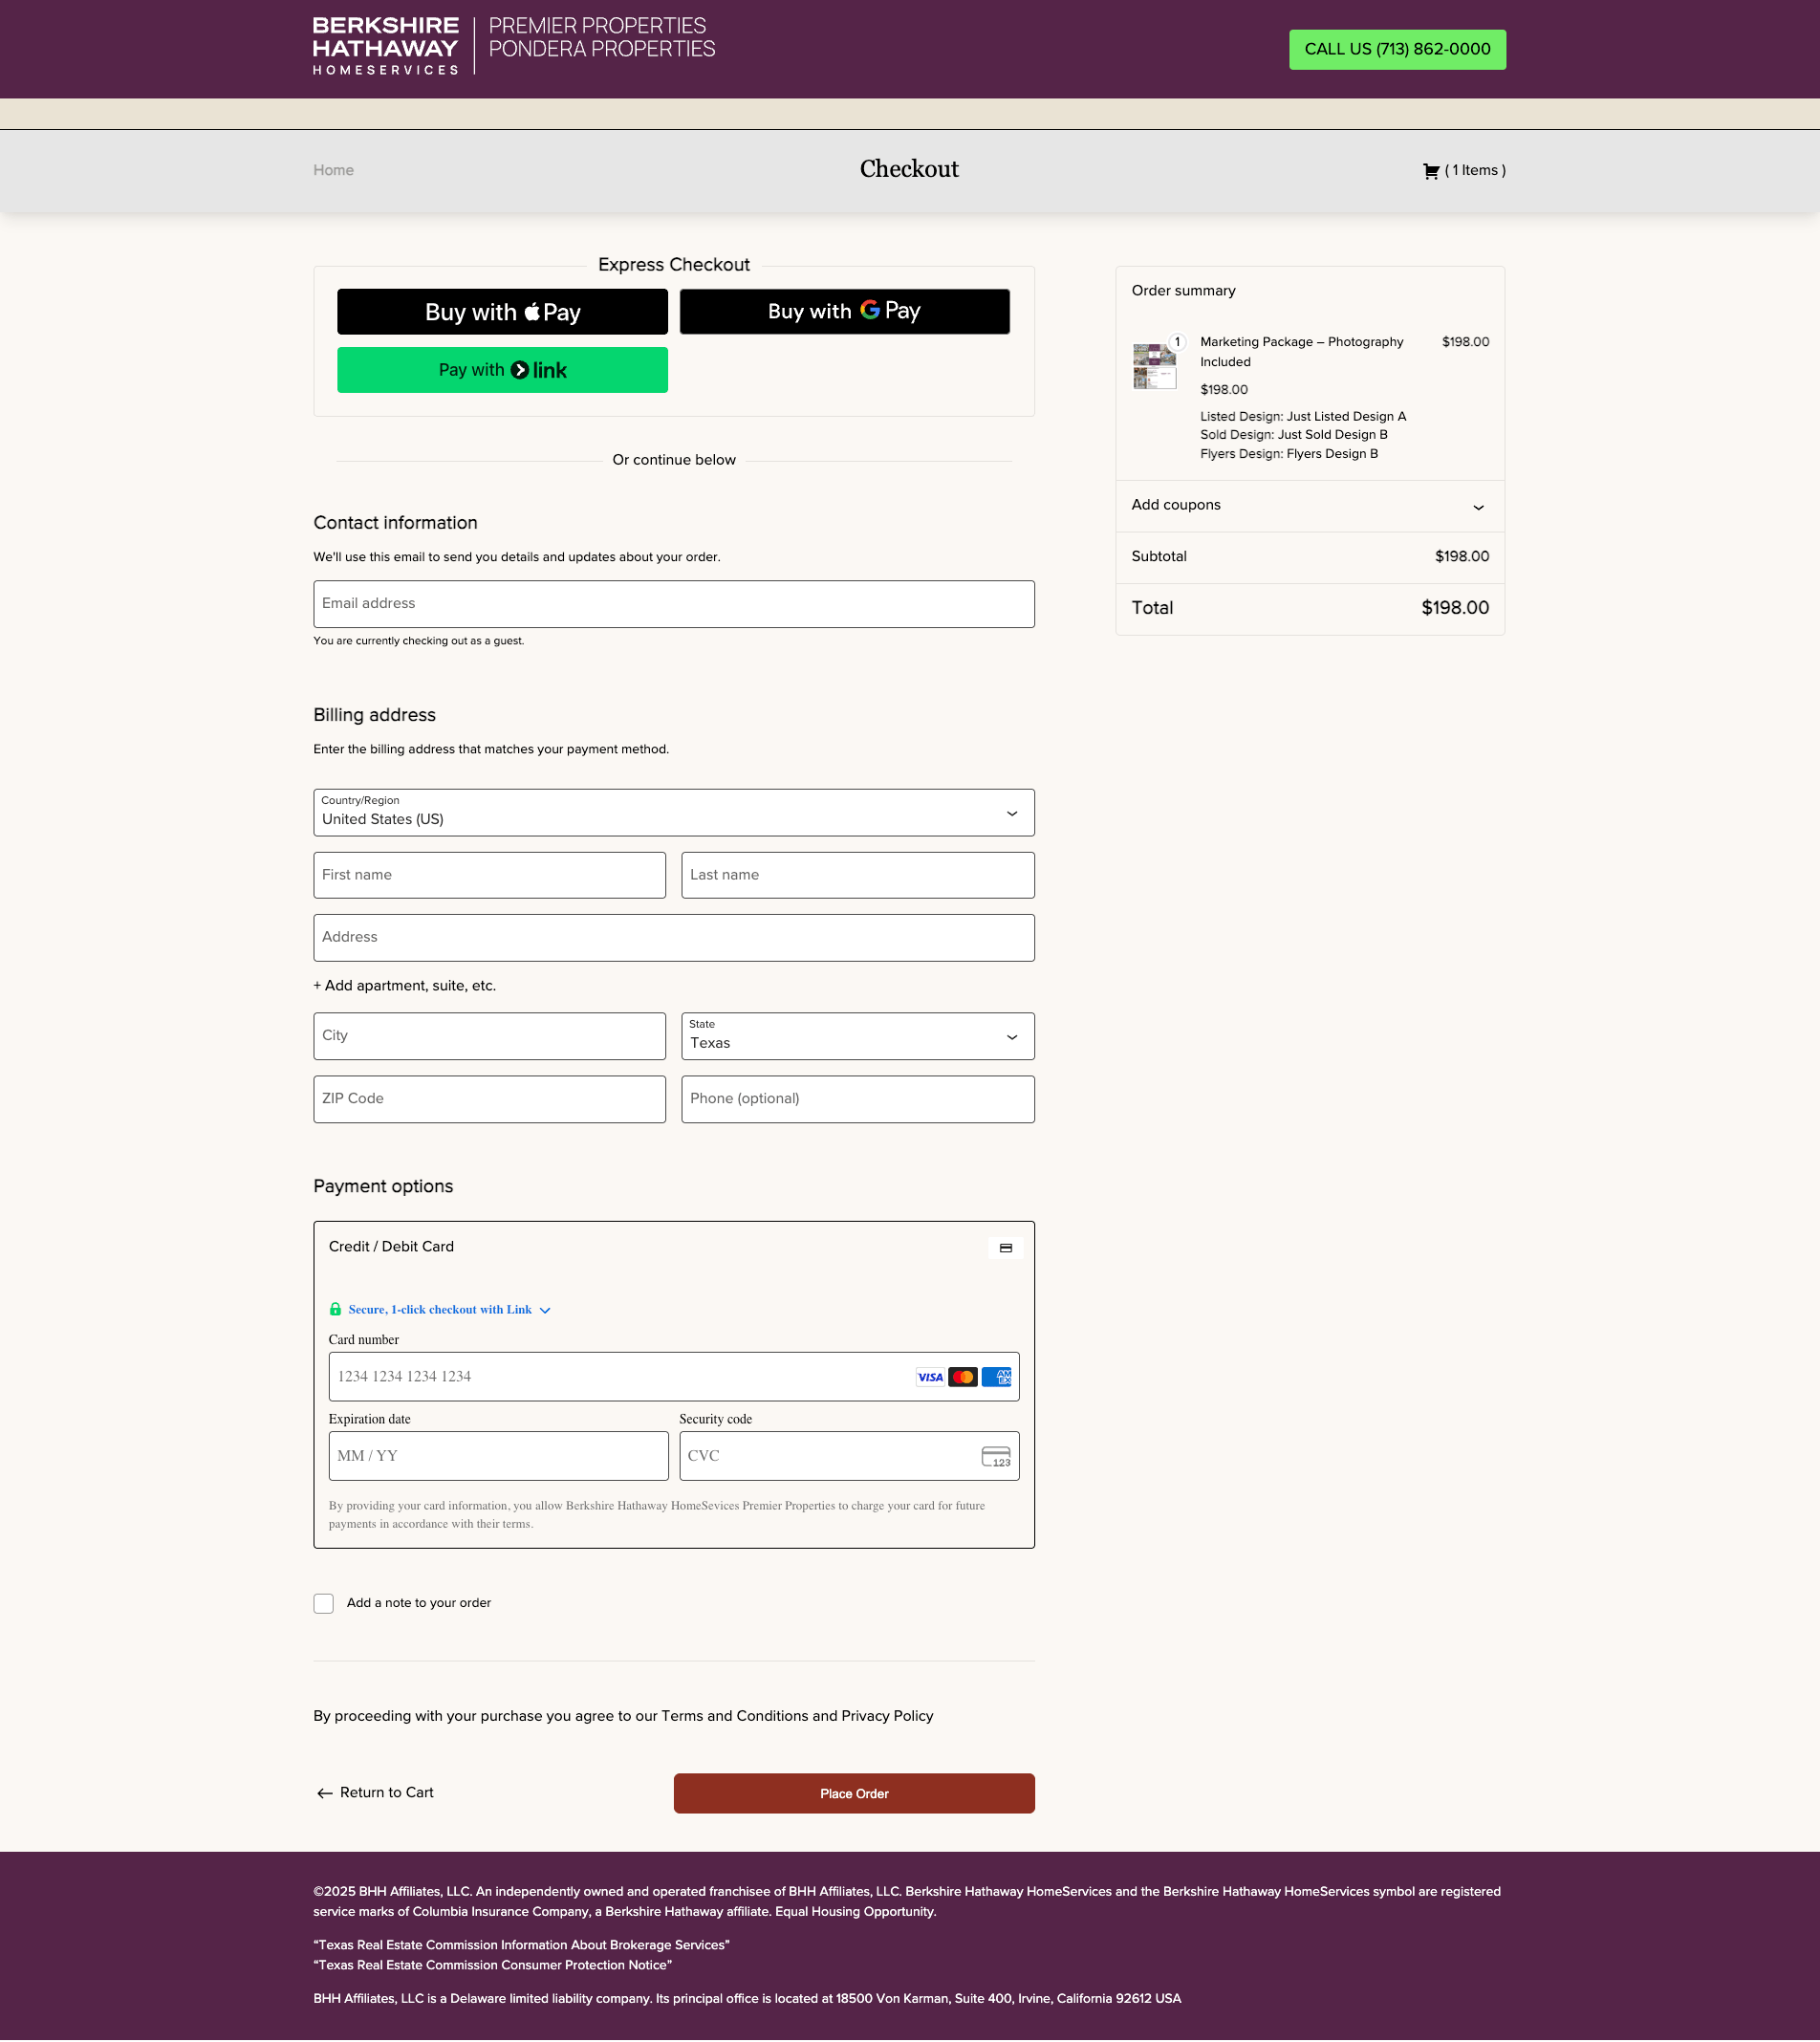Click the Visa card logo
Screen dimensions: 1820x2042
(x=930, y=1377)
